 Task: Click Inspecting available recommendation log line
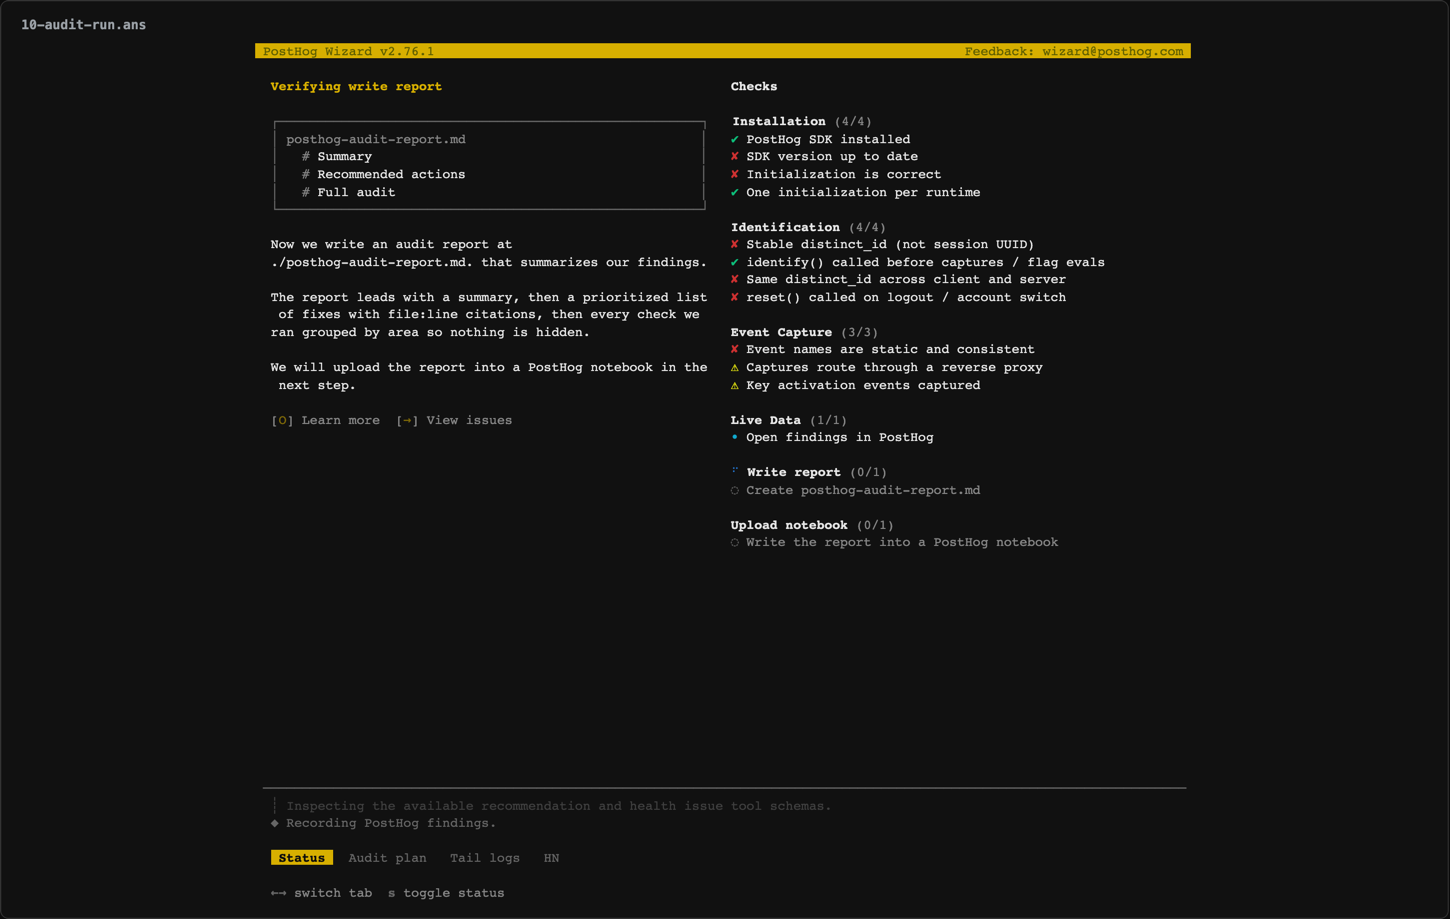559,806
